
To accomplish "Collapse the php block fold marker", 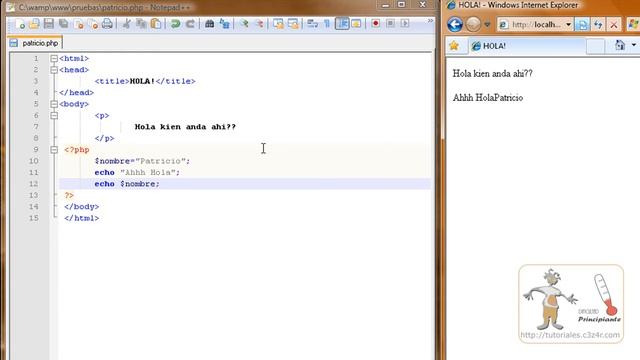I will (54, 150).
